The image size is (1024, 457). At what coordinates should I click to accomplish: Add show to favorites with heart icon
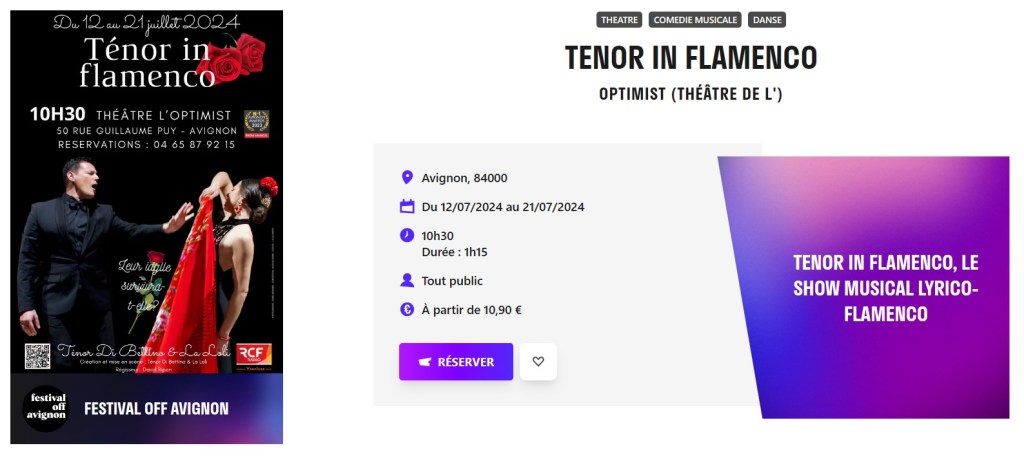pos(538,362)
